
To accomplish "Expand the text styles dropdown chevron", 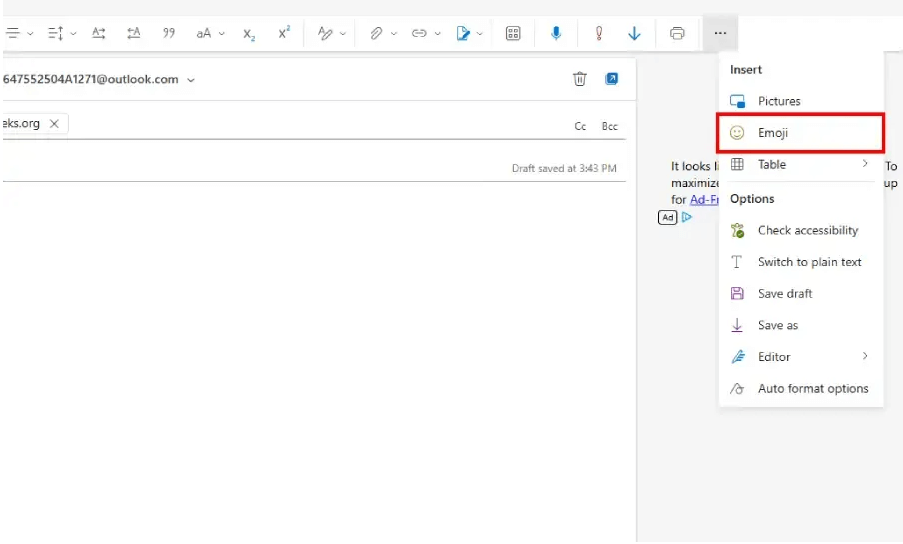I will 343,33.
